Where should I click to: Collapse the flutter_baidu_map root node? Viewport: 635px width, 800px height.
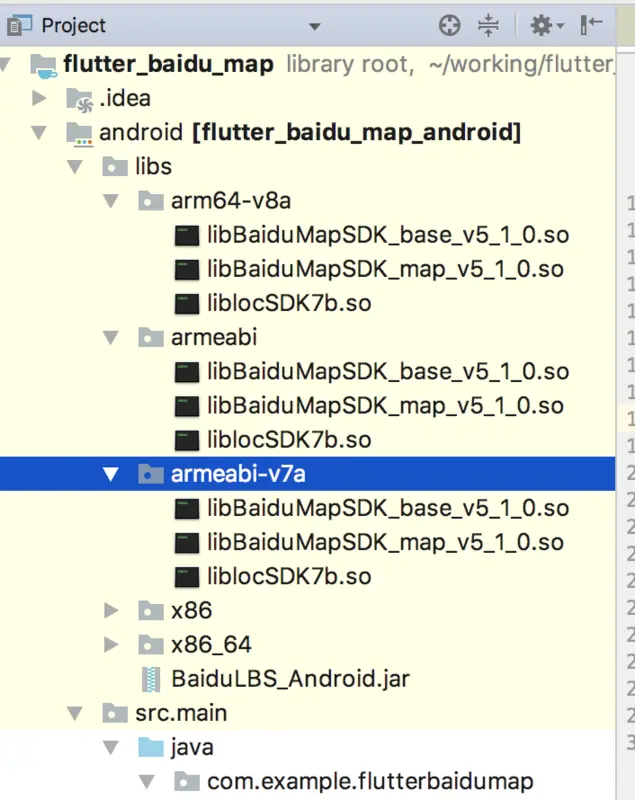[5, 64]
